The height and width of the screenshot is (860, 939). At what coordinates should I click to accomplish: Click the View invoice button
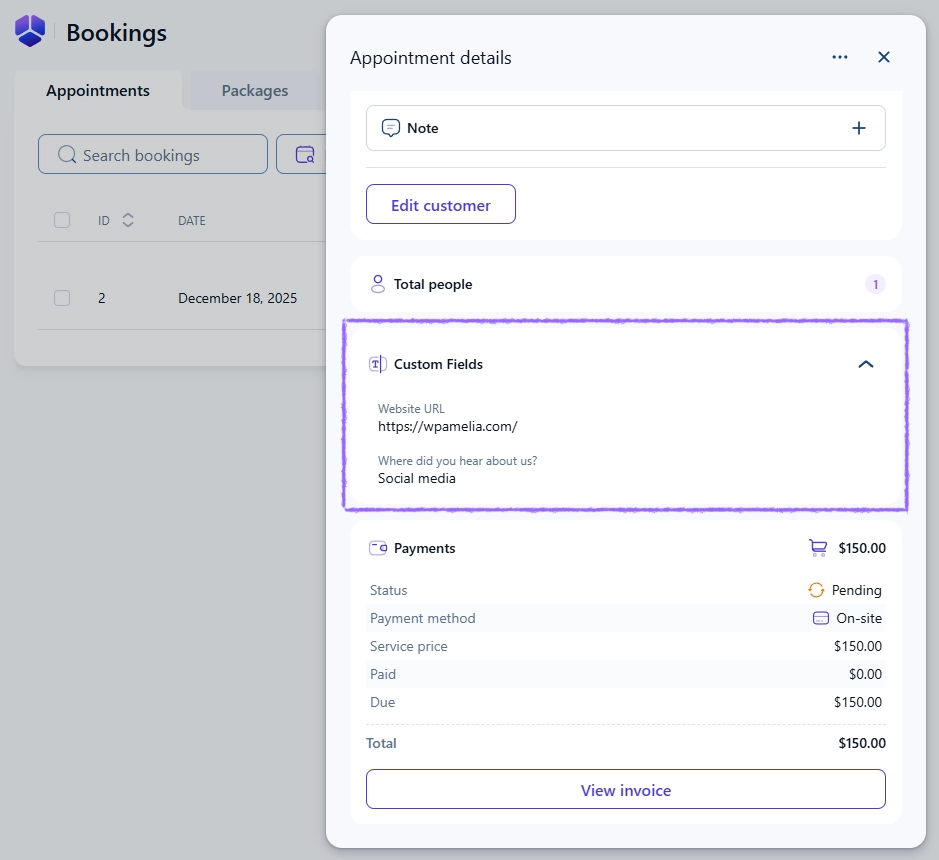626,789
